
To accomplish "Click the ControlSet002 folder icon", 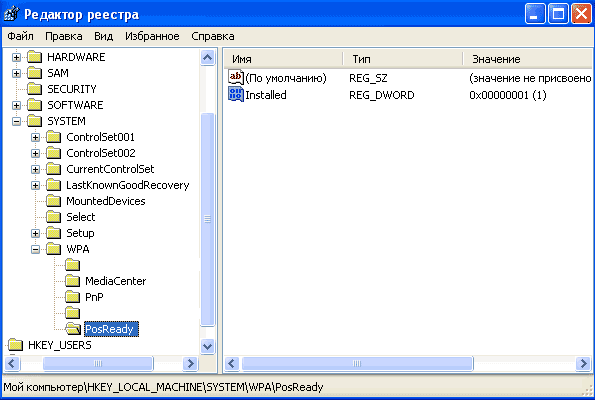I will click(x=54, y=153).
